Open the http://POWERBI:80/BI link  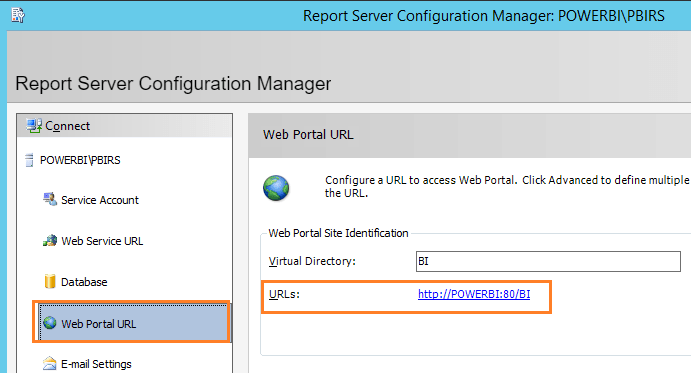[x=474, y=294]
